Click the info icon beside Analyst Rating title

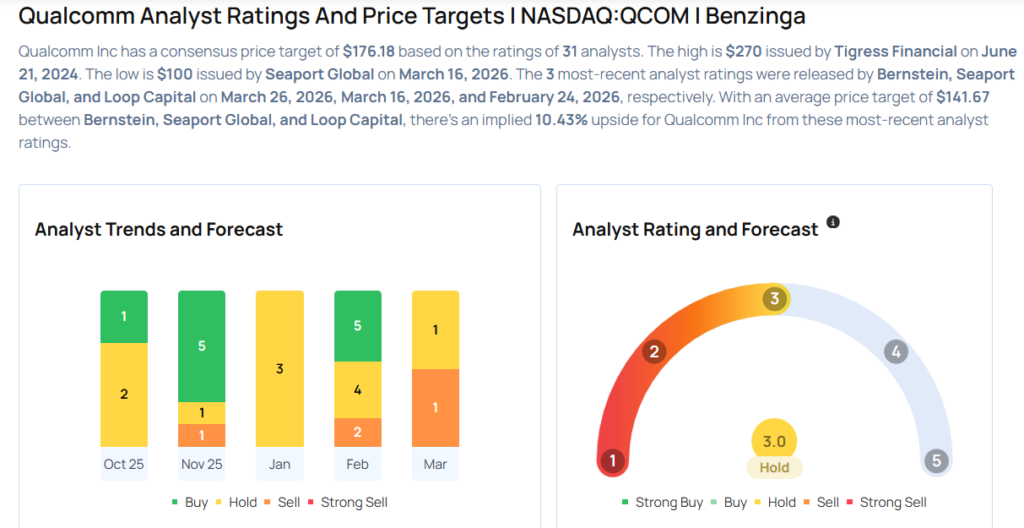pos(833,222)
